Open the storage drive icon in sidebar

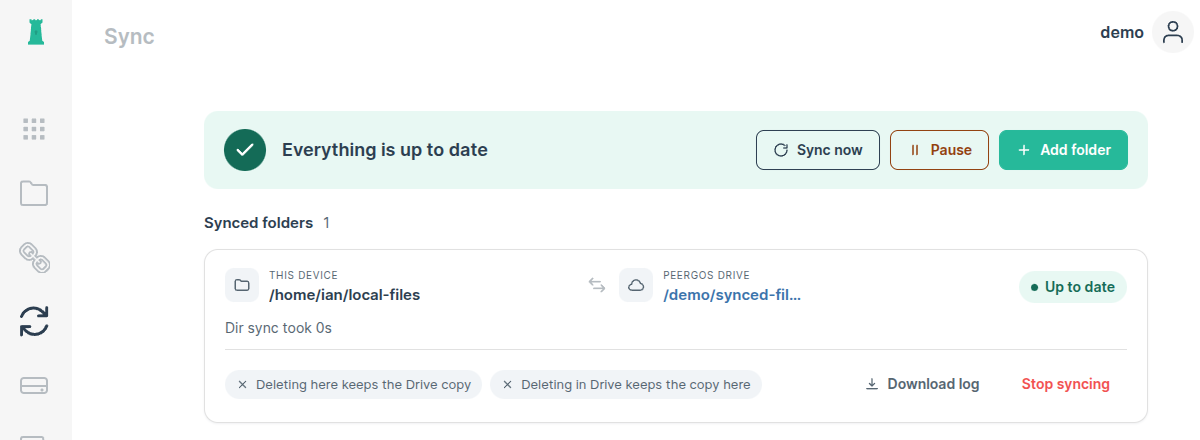point(34,385)
